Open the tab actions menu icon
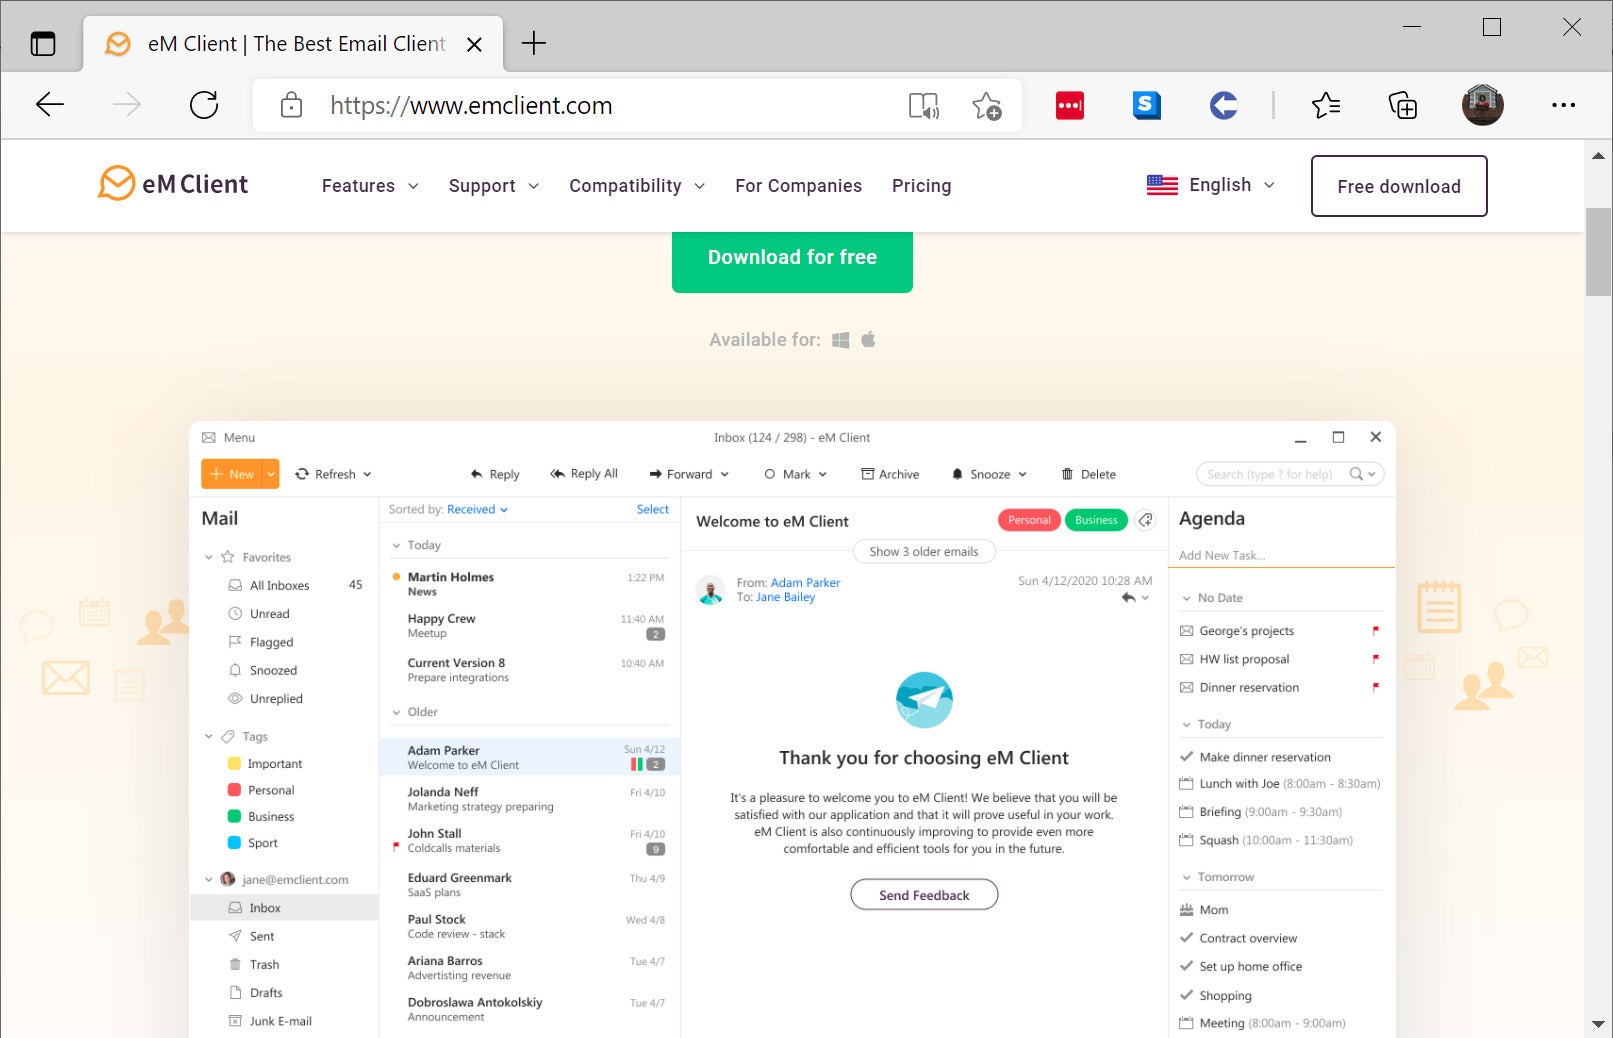Image resolution: width=1613 pixels, height=1038 pixels. point(43,43)
